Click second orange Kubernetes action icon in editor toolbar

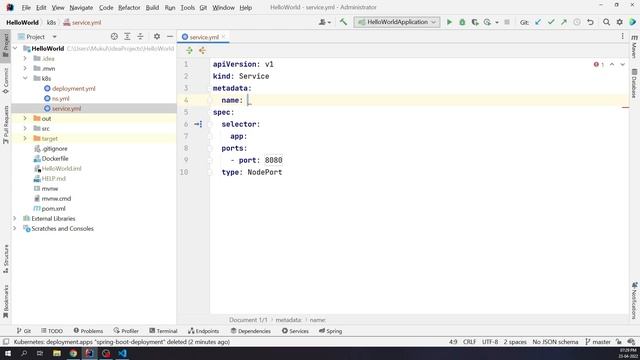point(202,51)
